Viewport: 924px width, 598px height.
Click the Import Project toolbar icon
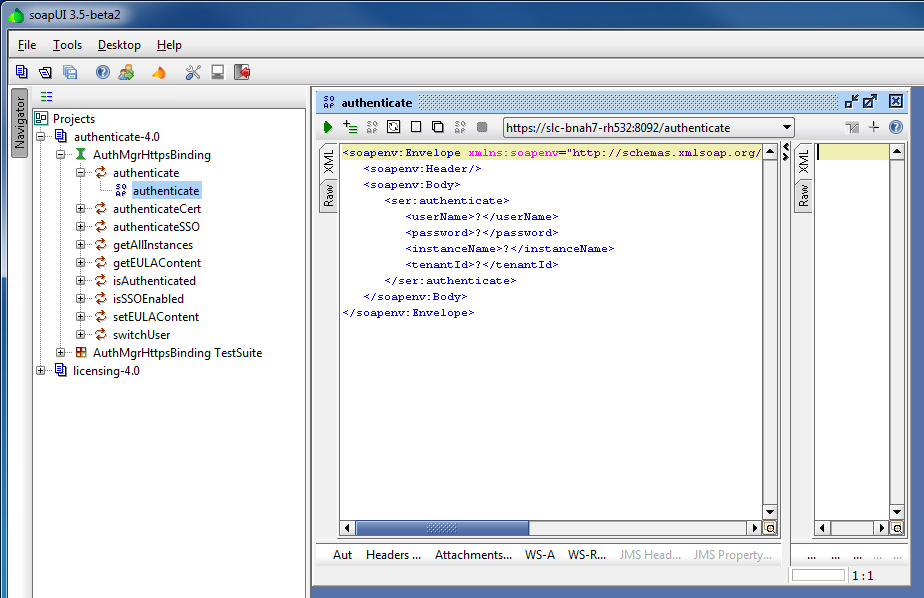coord(45,72)
